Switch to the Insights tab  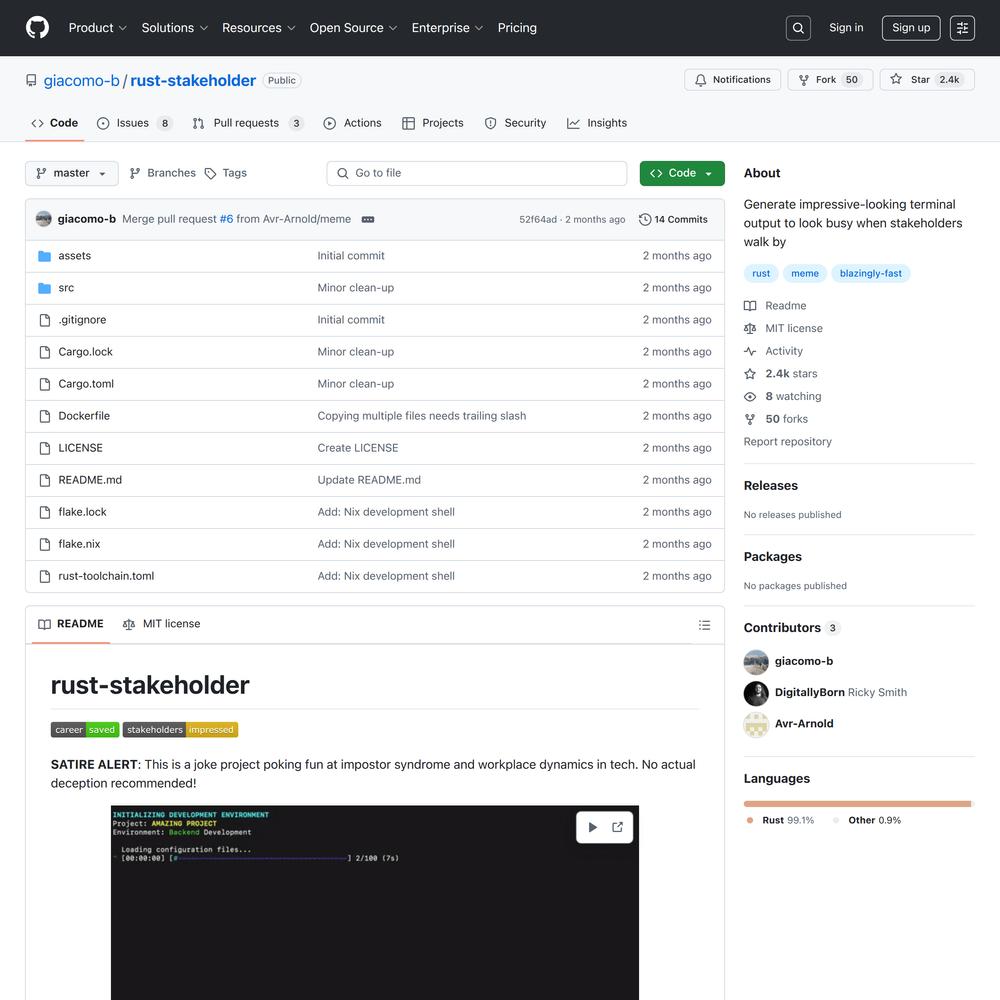click(x=597, y=123)
